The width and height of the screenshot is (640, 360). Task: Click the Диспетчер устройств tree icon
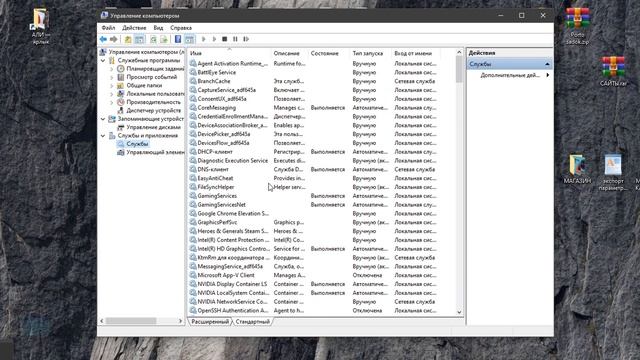tap(120, 111)
